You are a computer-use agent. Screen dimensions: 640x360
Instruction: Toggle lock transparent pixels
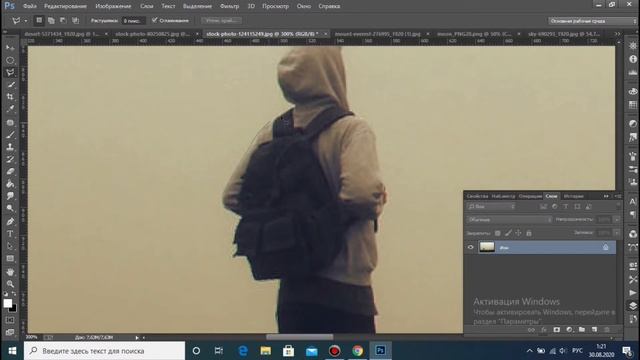click(x=498, y=233)
